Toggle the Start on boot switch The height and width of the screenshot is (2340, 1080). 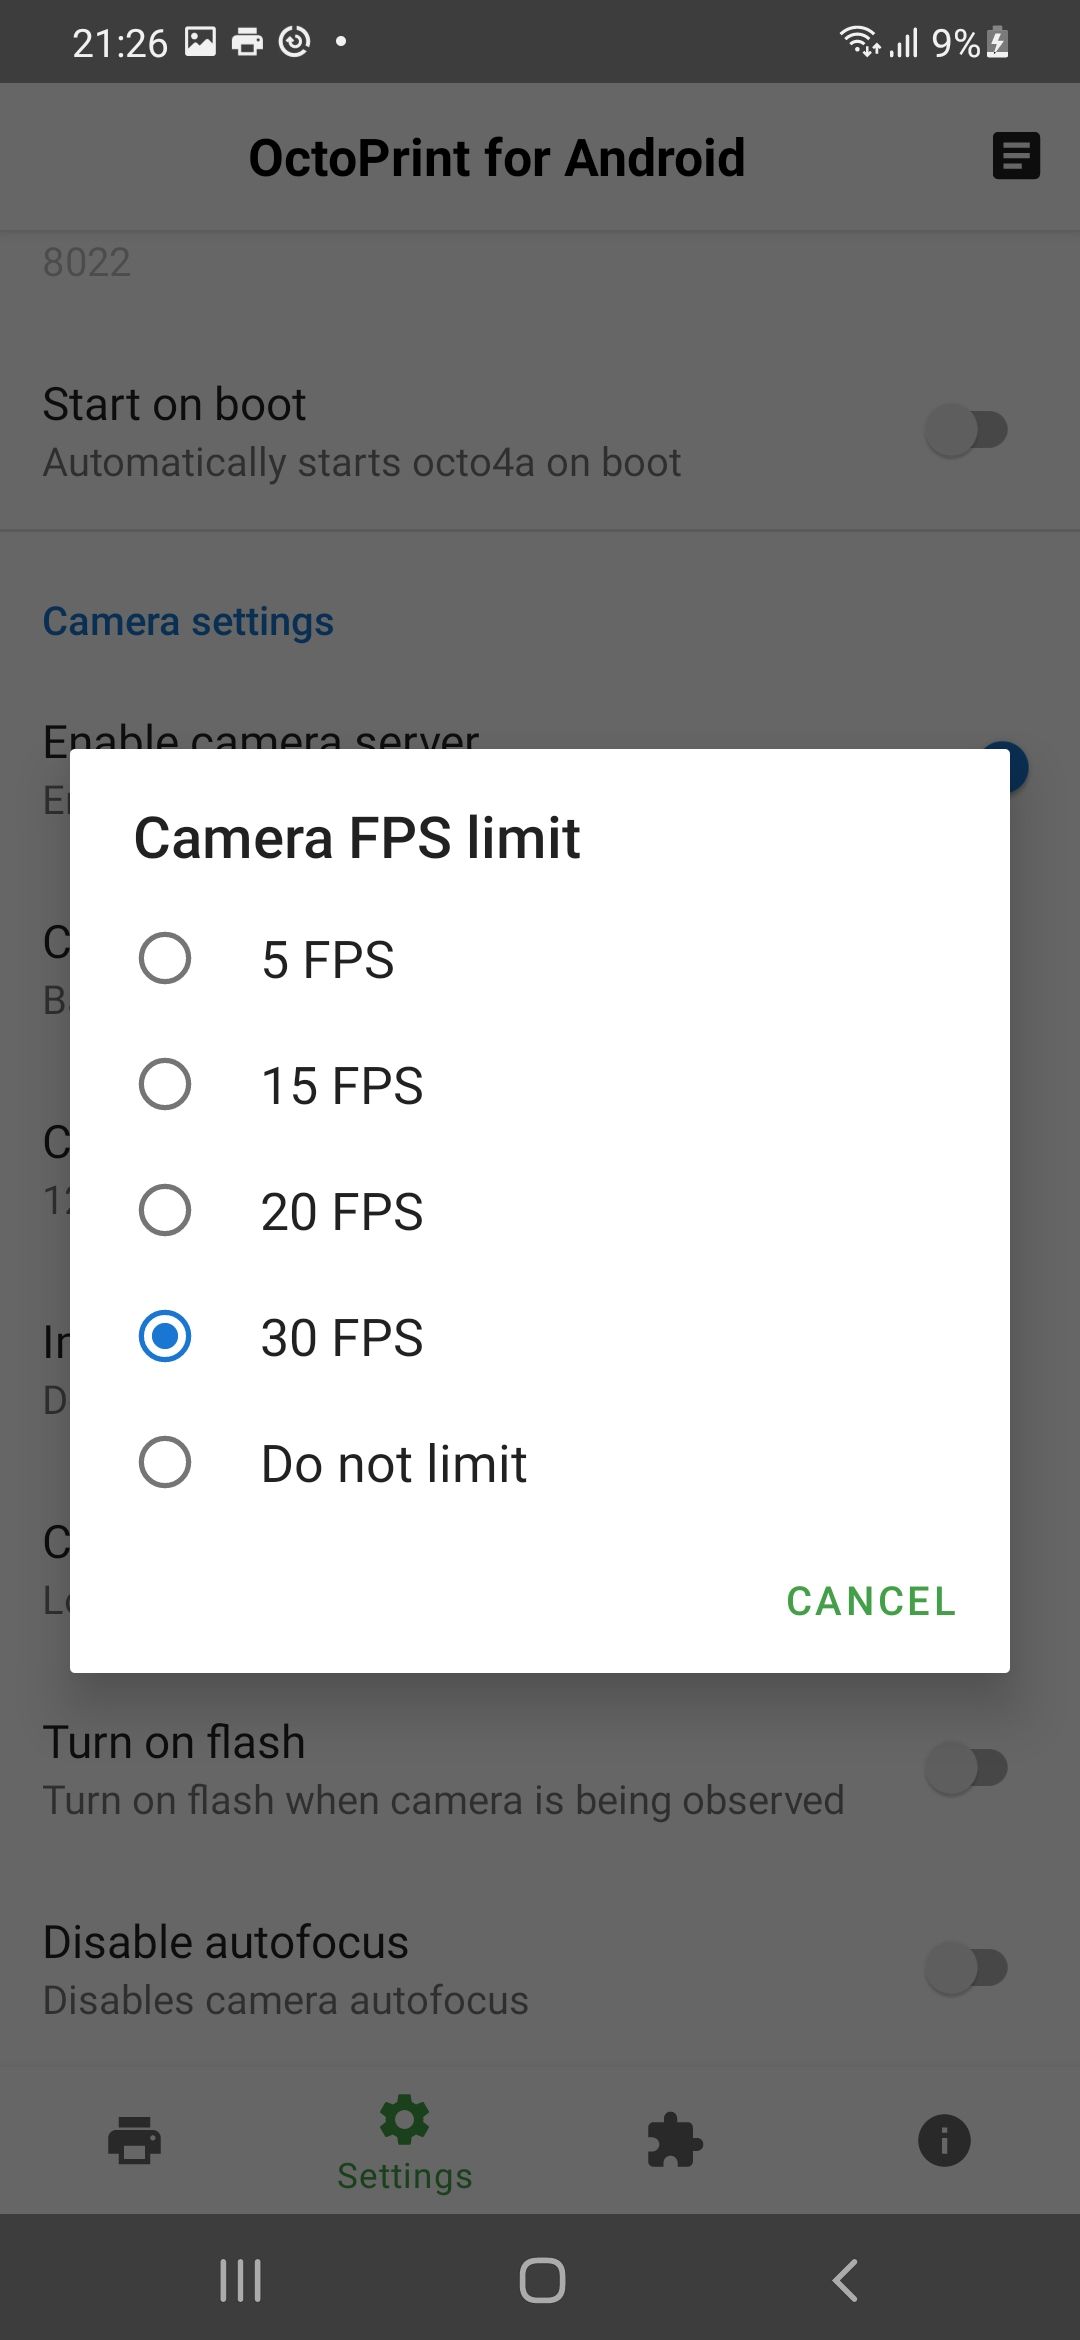pos(966,431)
